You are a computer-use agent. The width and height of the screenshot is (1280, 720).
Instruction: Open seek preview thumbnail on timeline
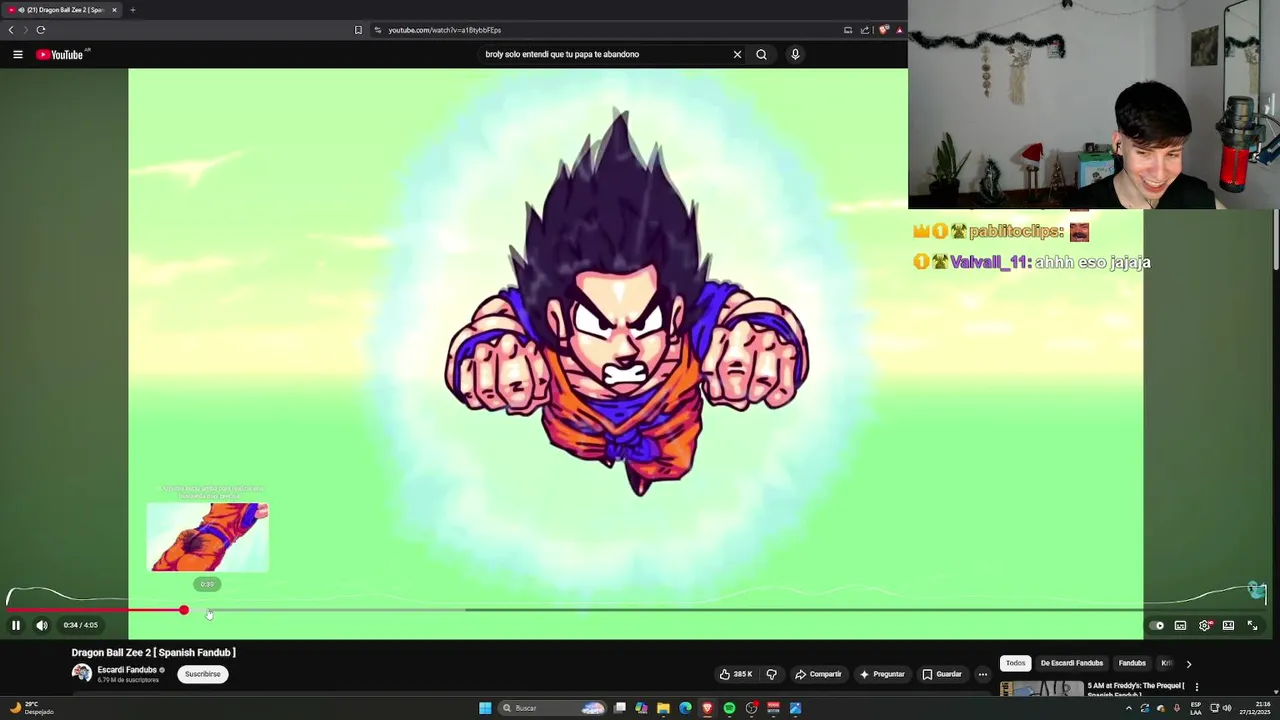(207, 537)
